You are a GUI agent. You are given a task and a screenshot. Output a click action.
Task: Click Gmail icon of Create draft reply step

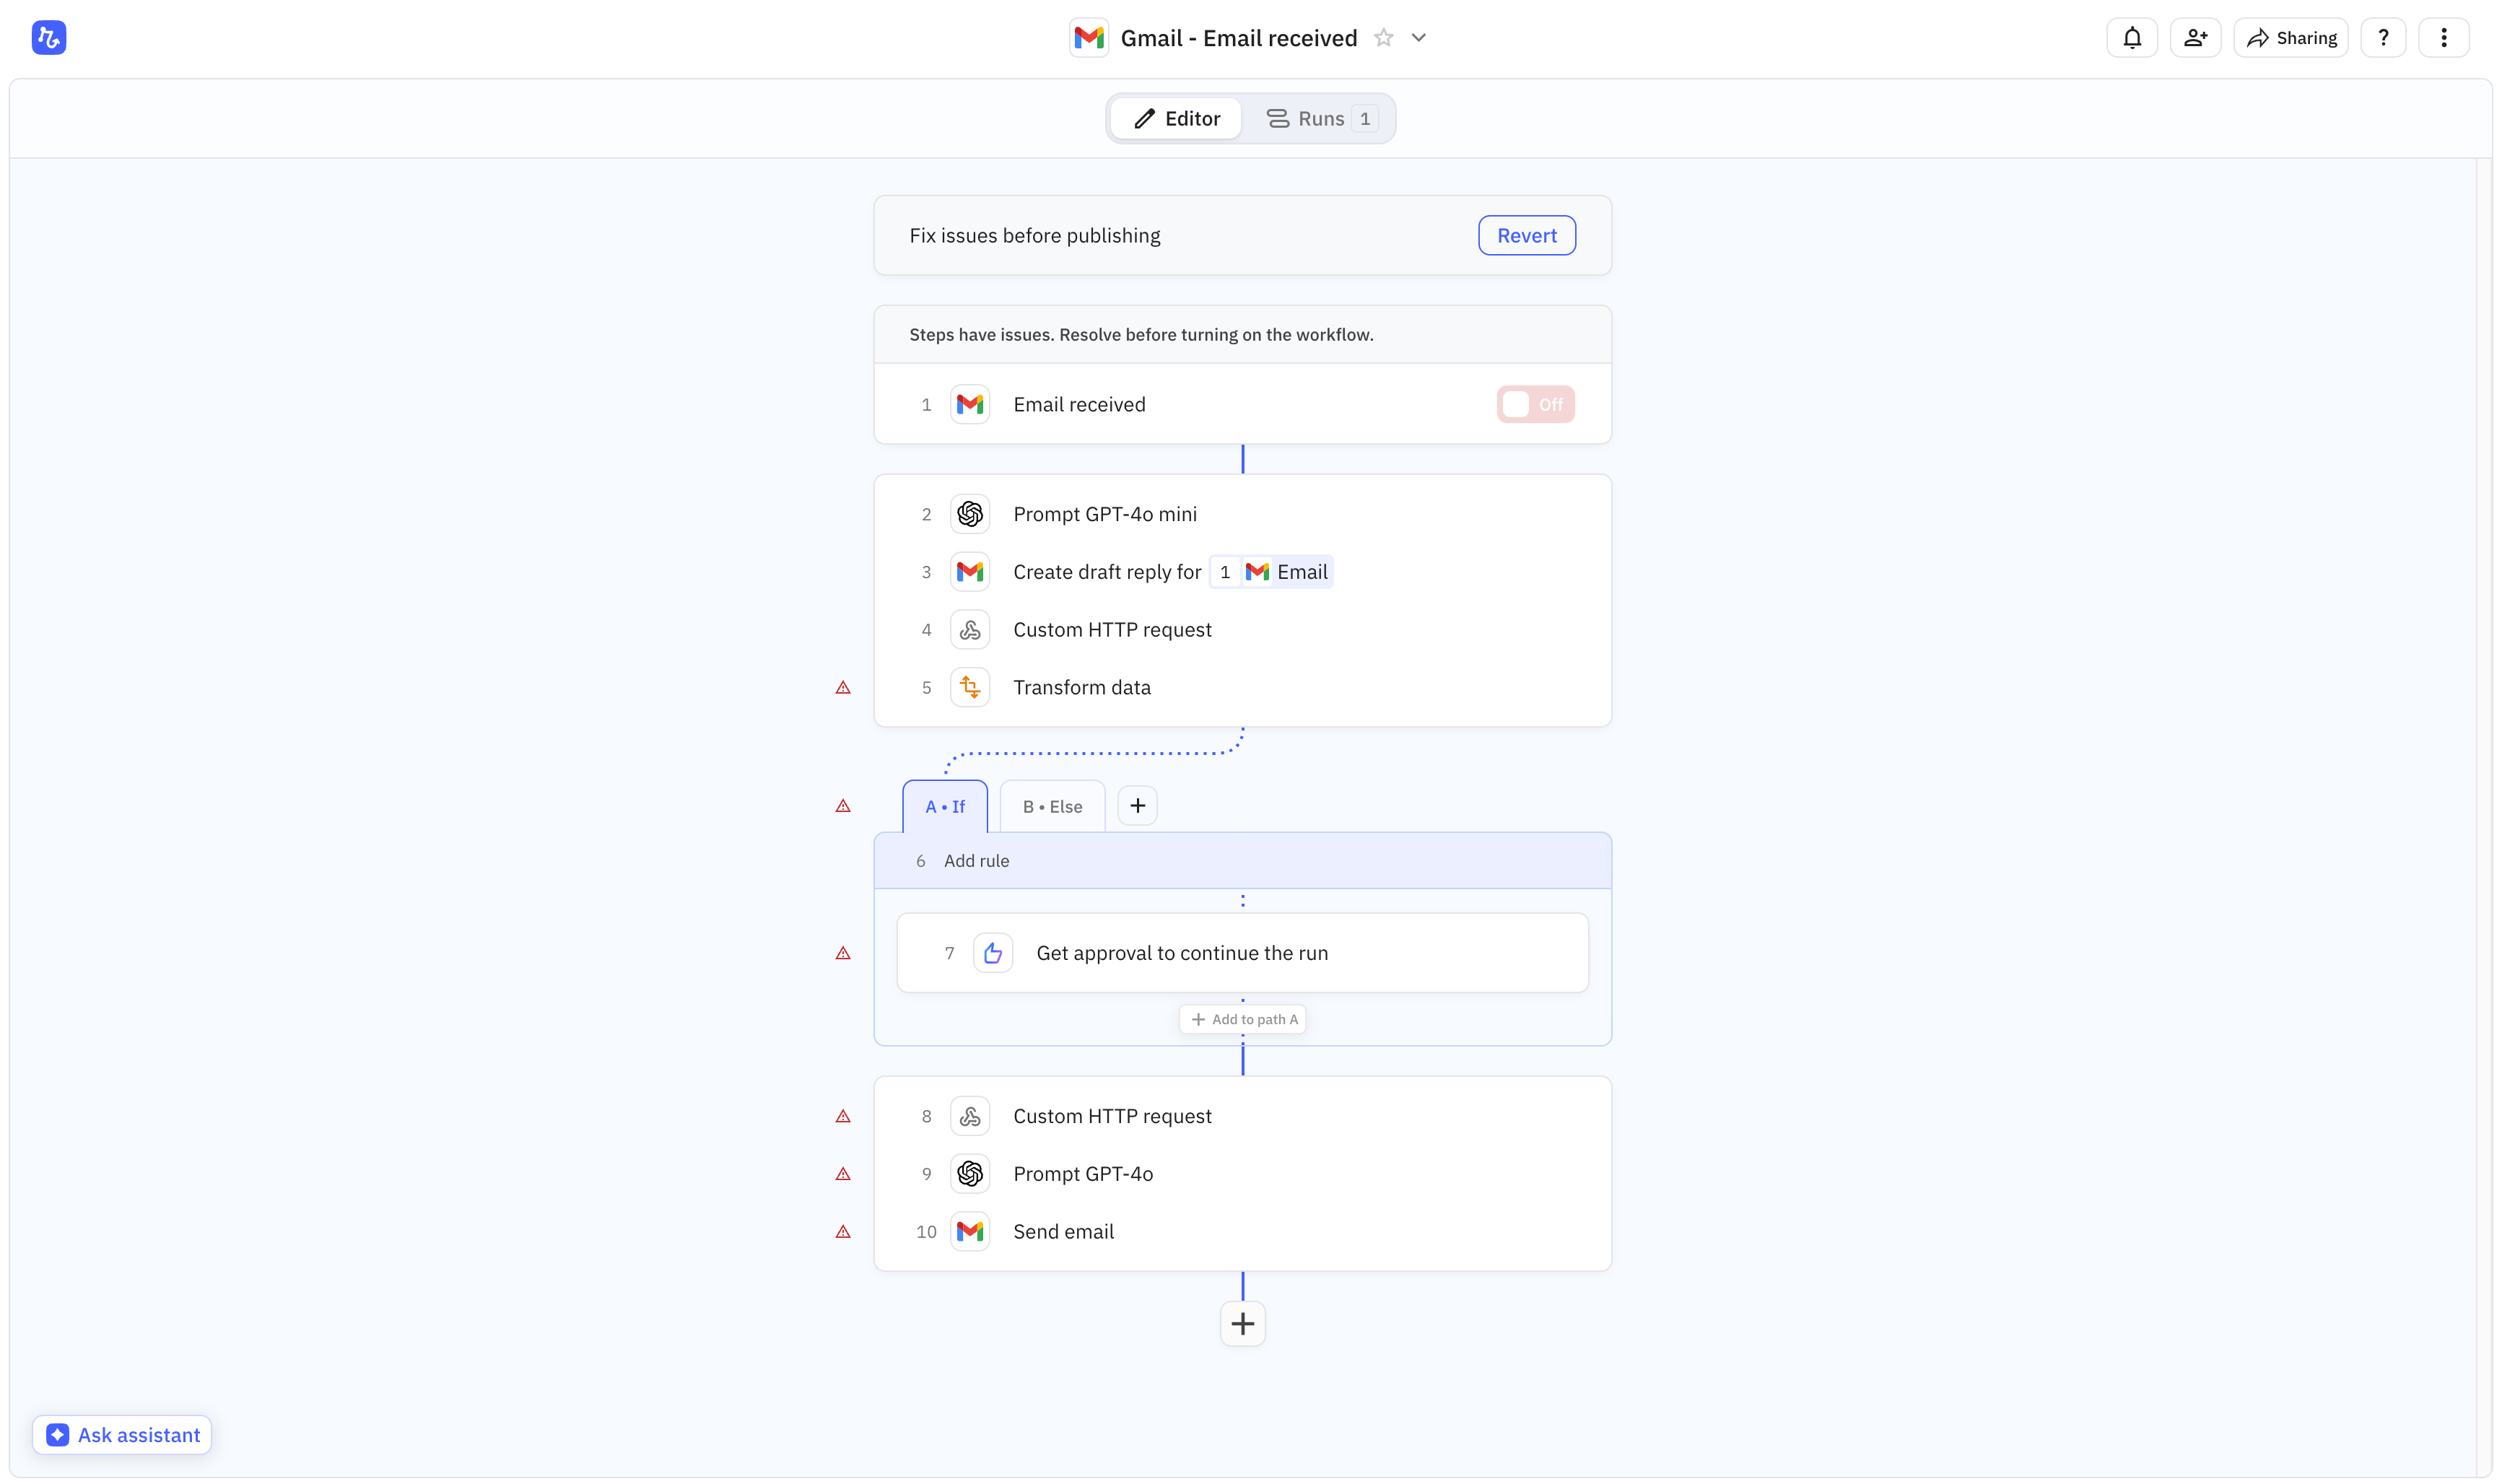[x=969, y=572]
